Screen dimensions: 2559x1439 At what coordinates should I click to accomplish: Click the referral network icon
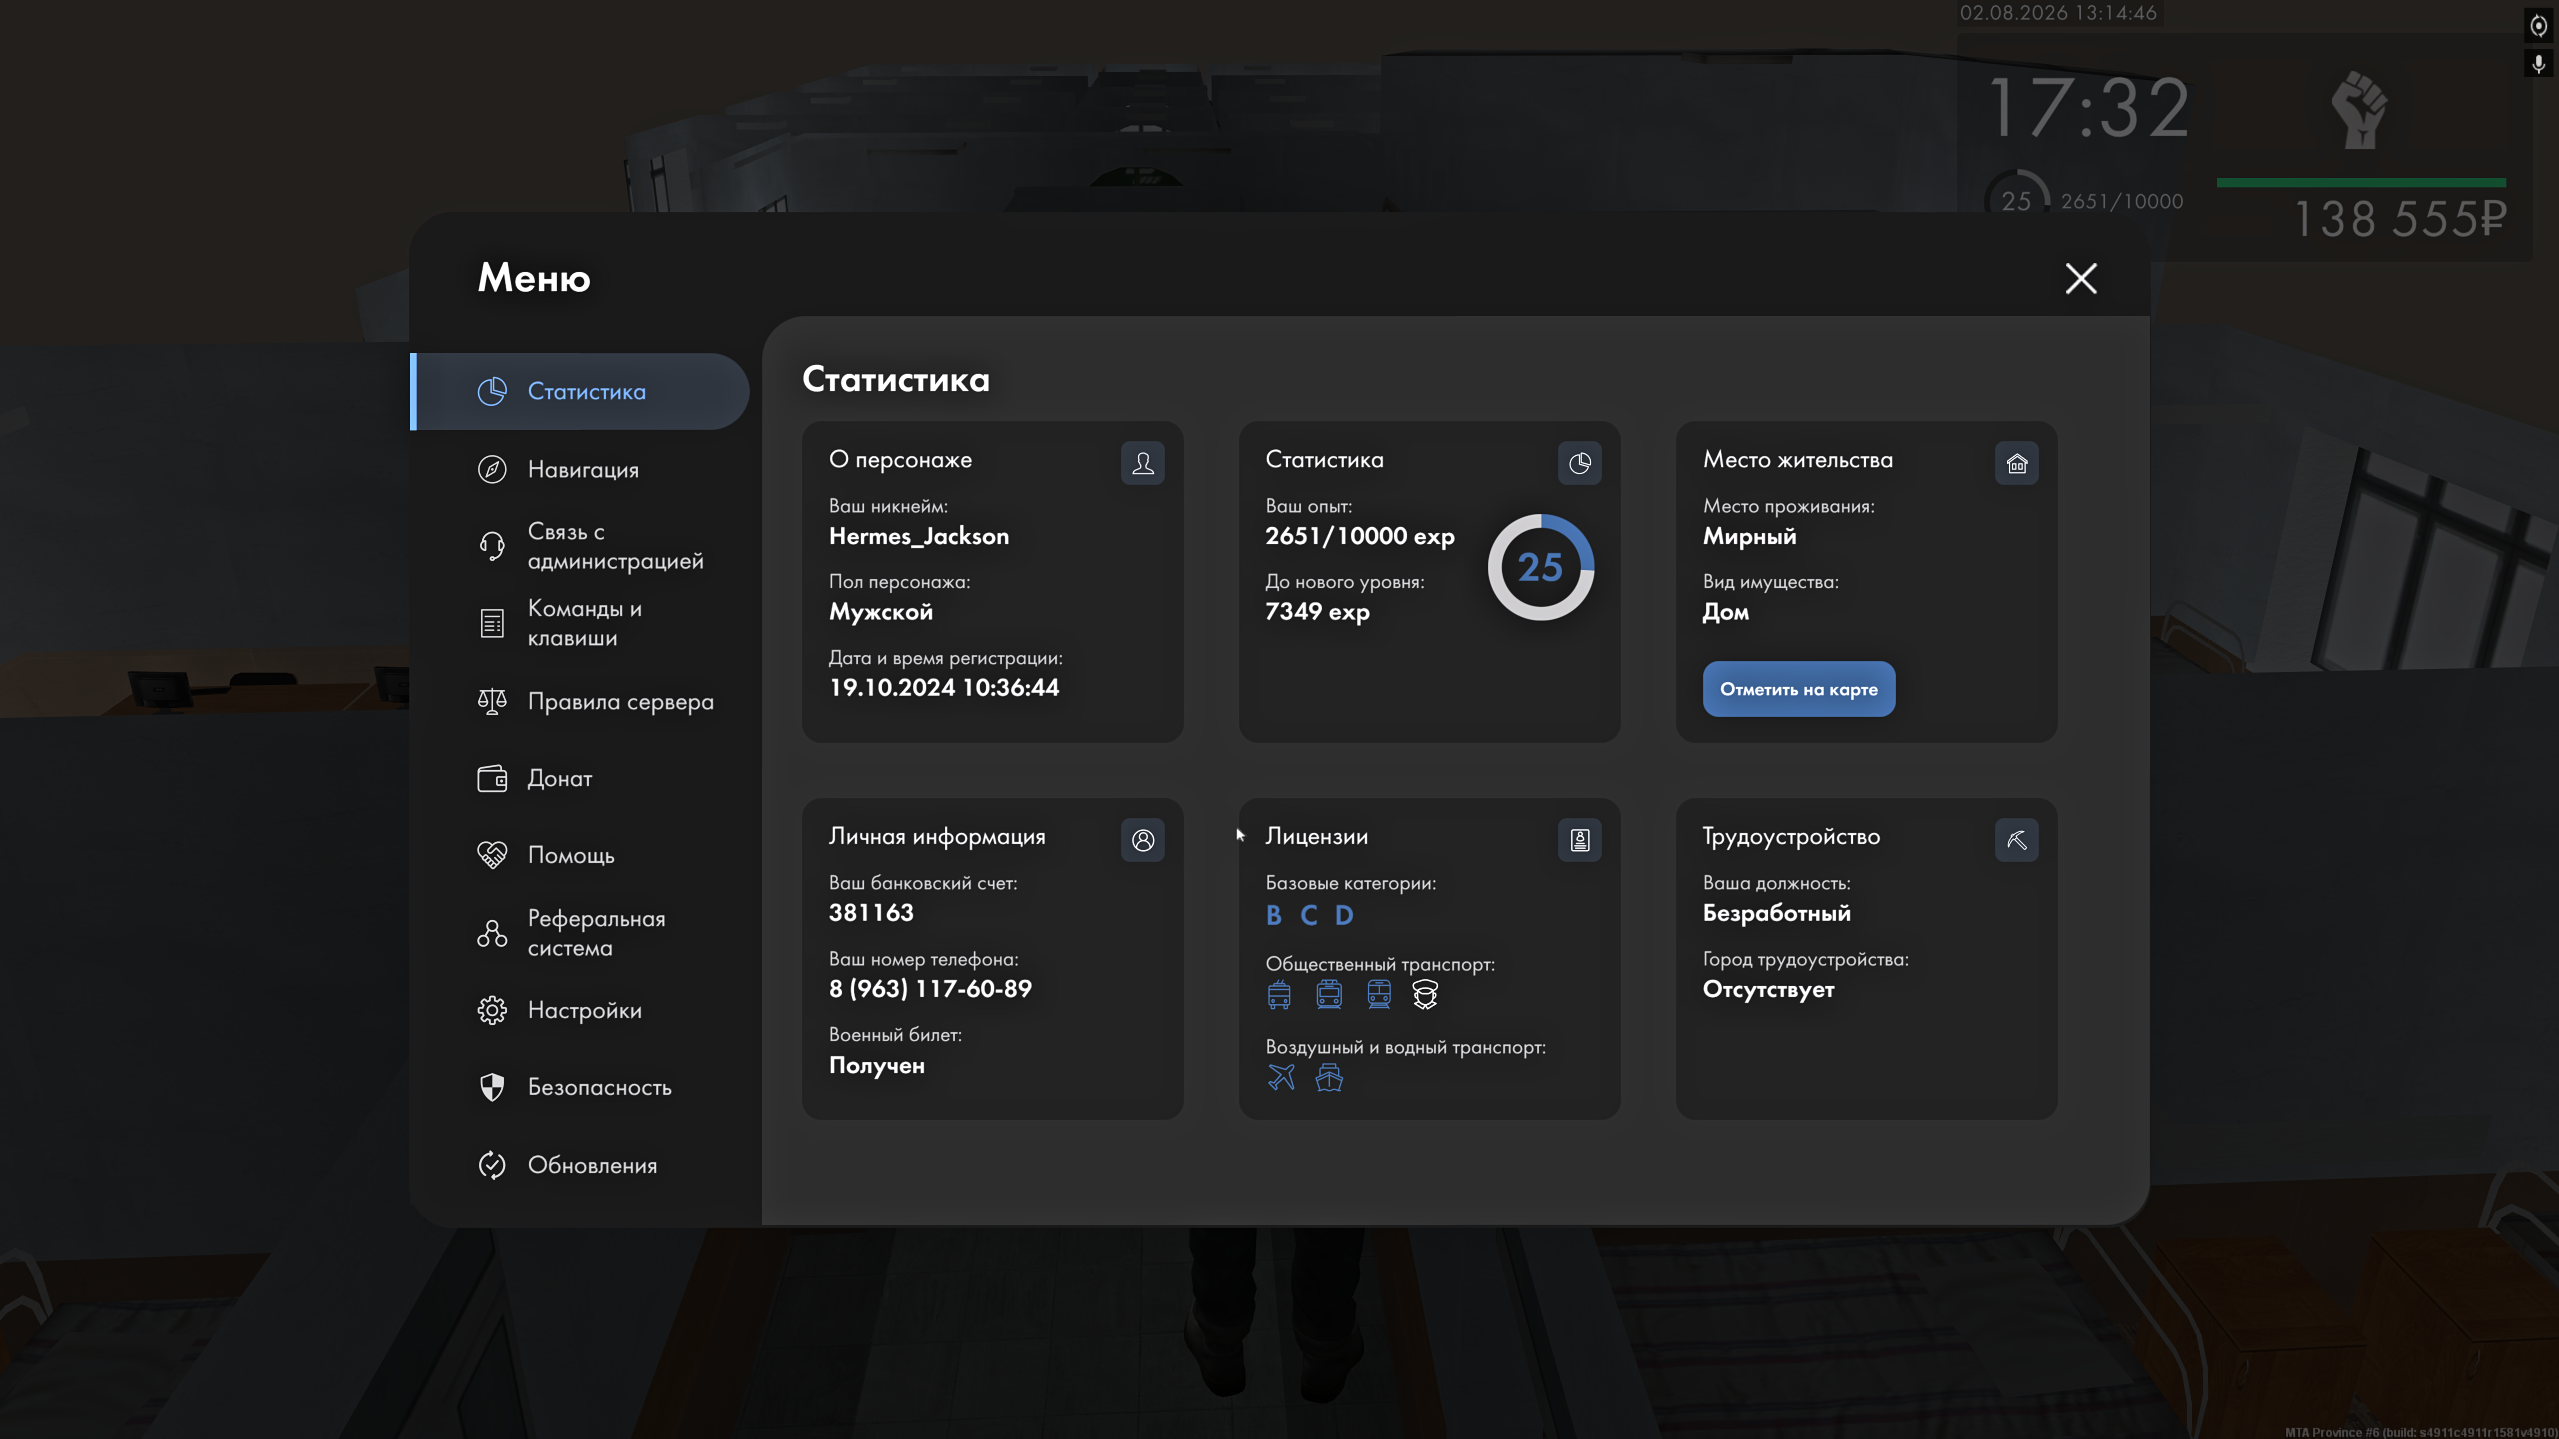click(492, 933)
